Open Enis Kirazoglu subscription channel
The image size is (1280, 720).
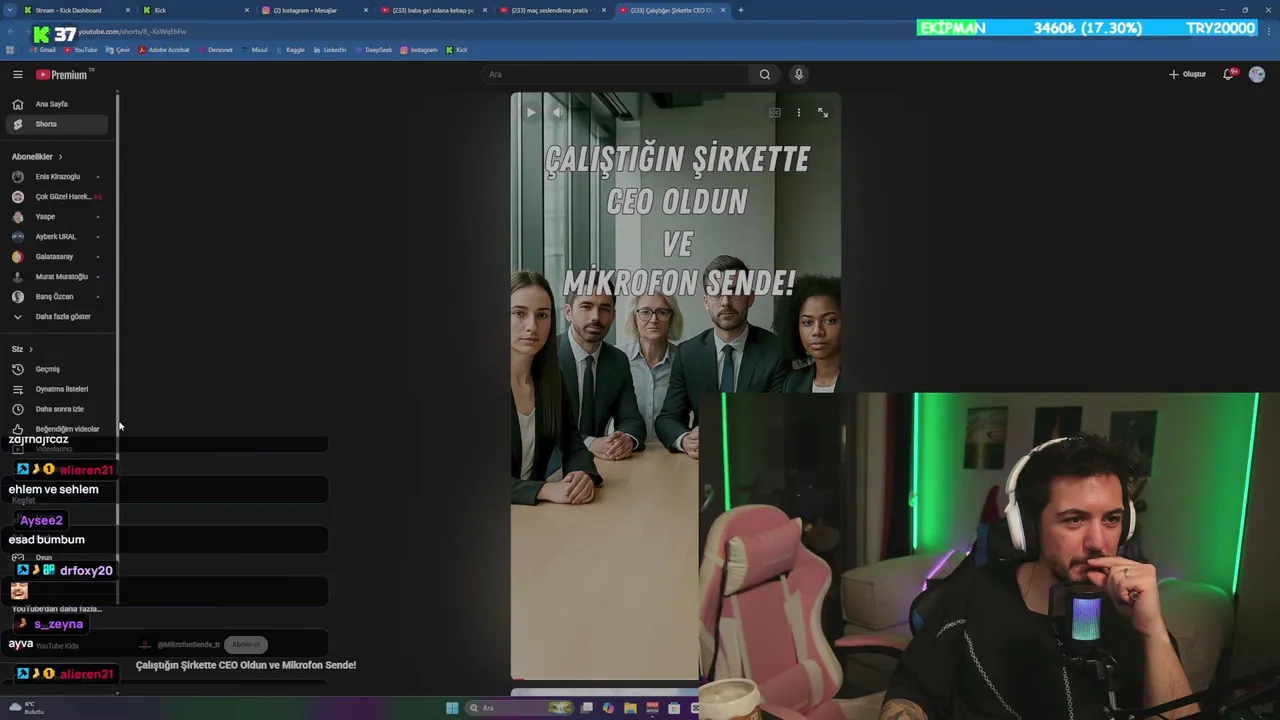click(x=56, y=176)
